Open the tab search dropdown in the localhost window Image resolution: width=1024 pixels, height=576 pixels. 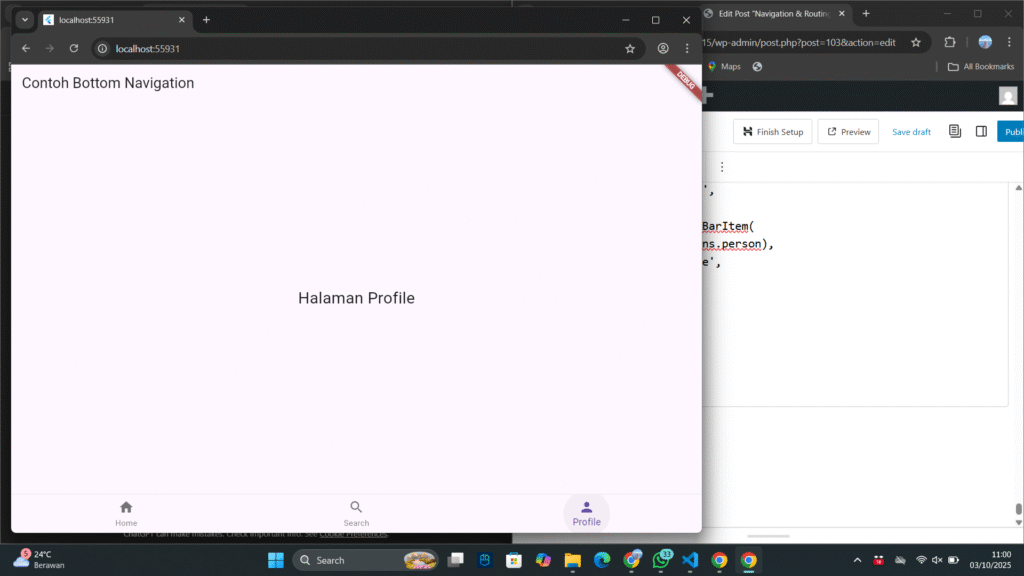tap(25, 20)
